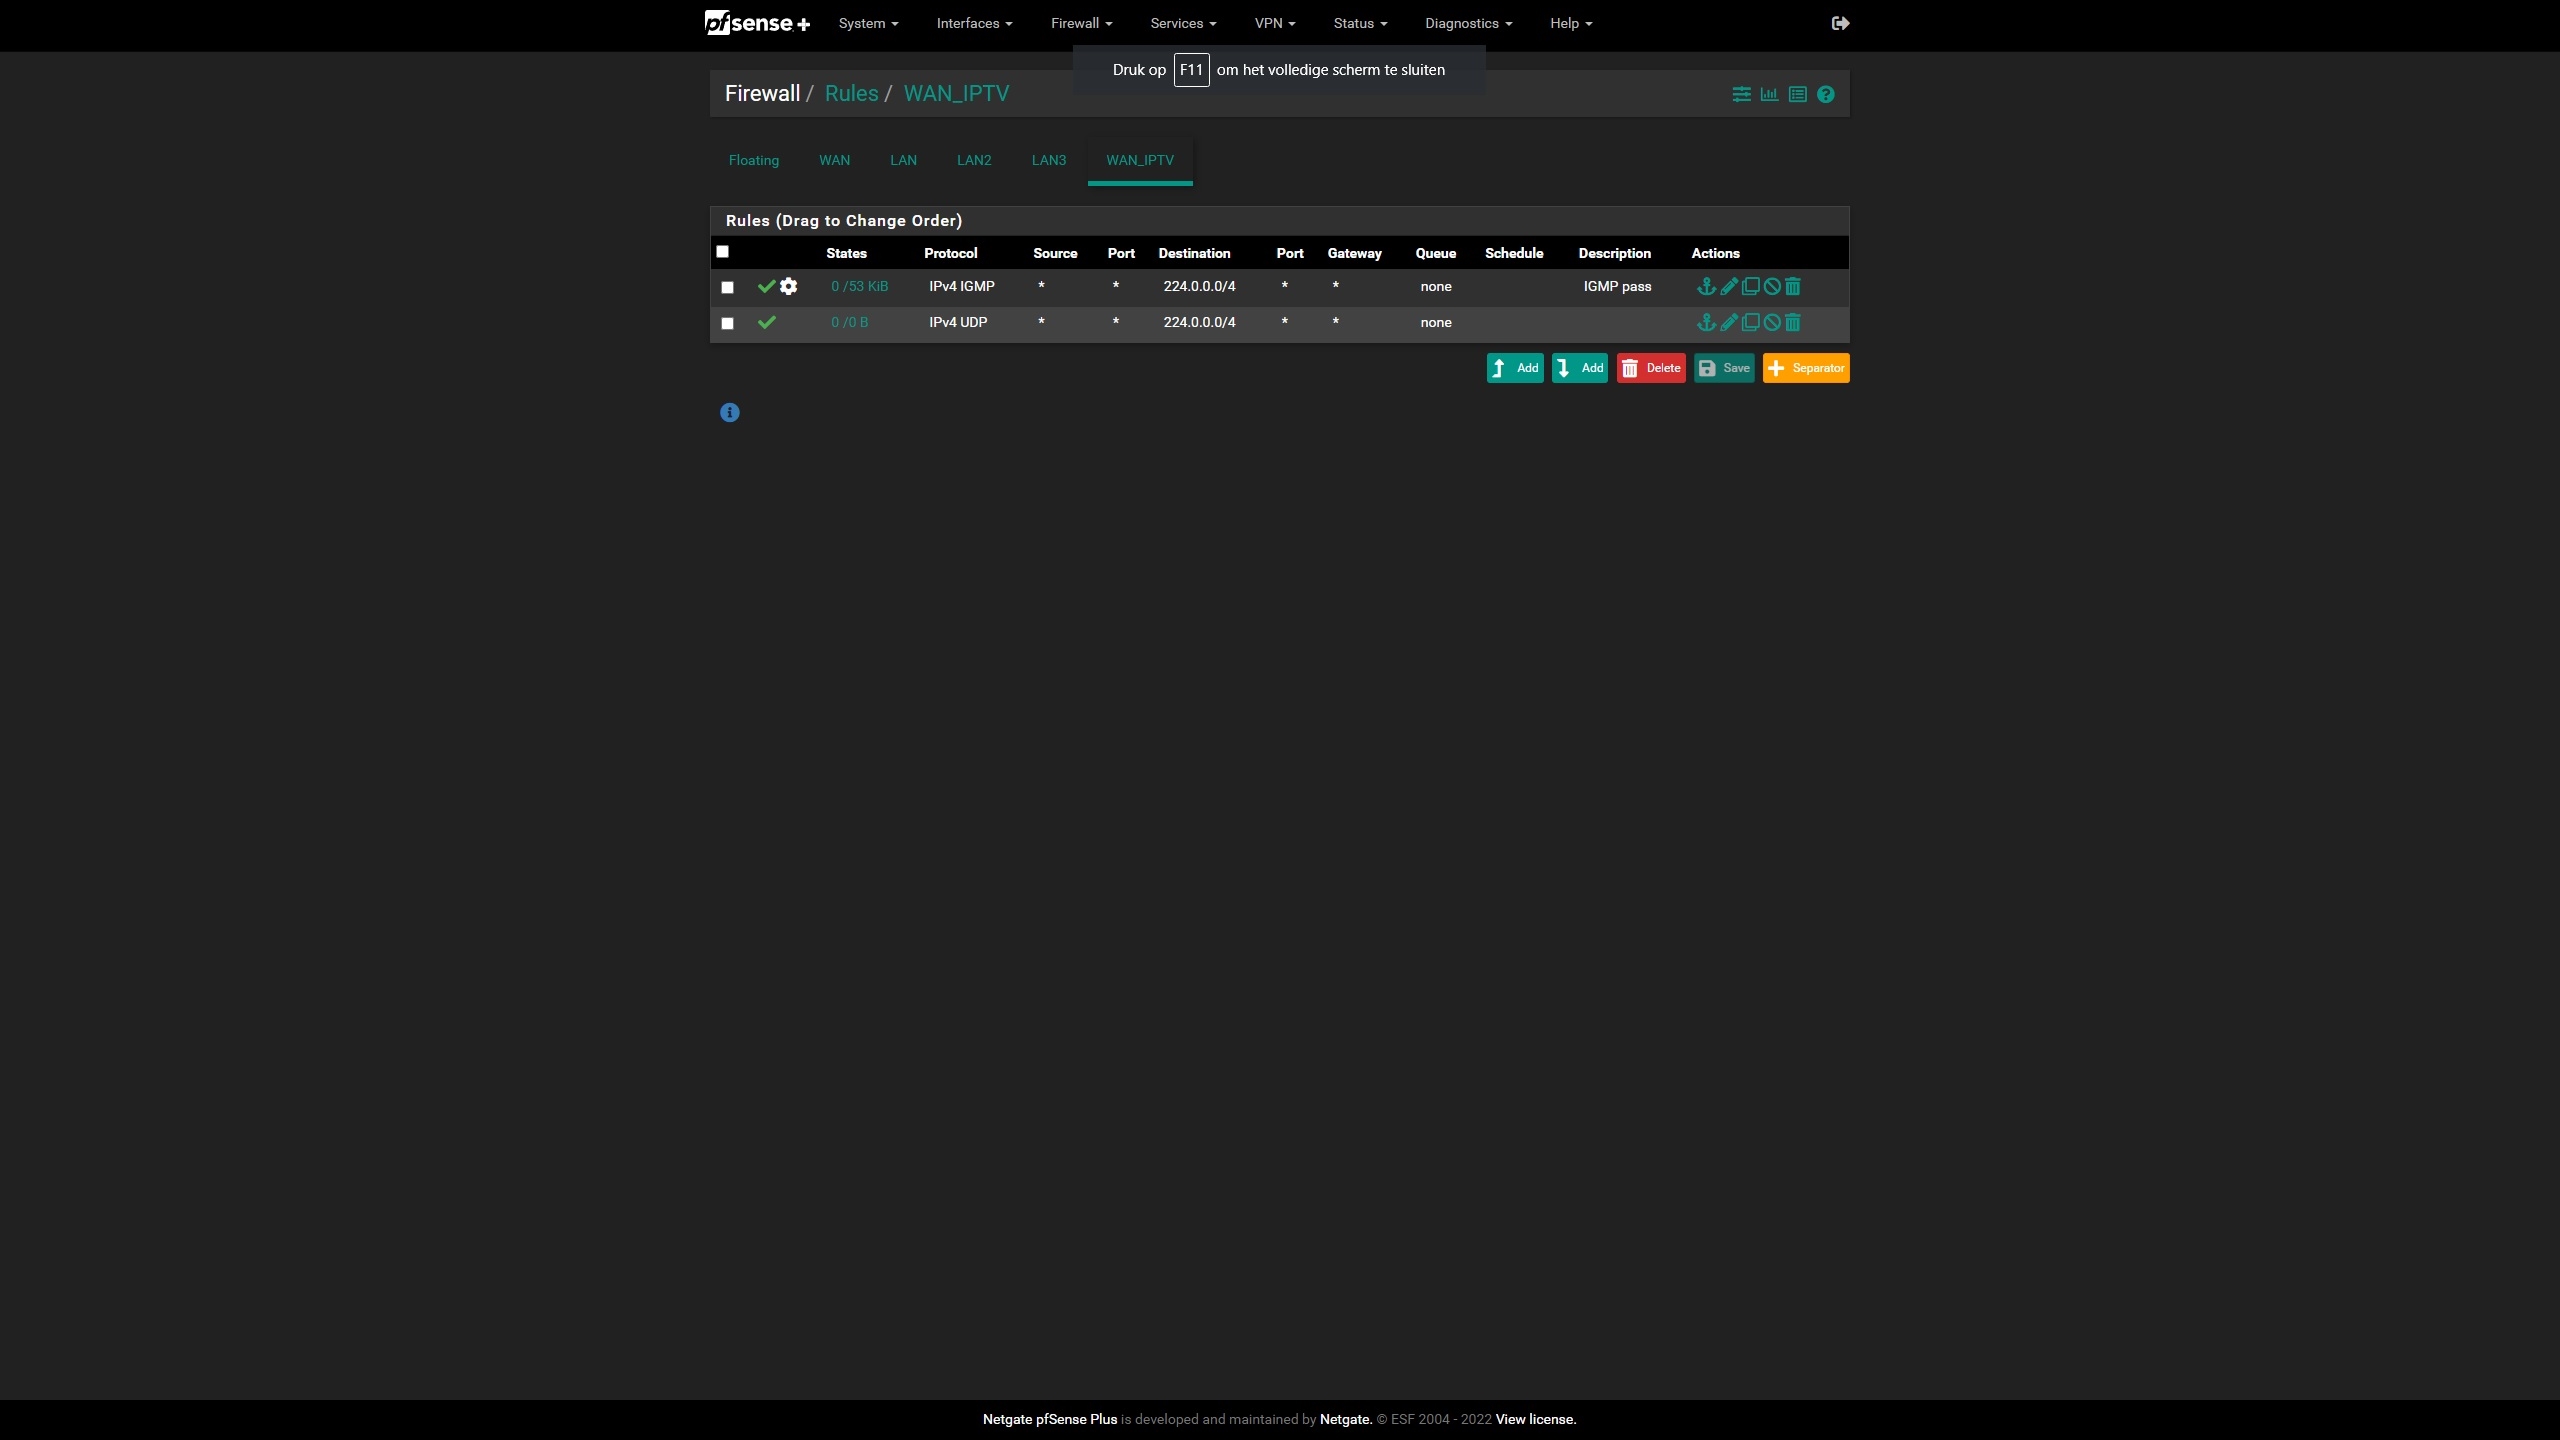Click the orange Separator button
Image resolution: width=2560 pixels, height=1440 pixels.
[1806, 368]
